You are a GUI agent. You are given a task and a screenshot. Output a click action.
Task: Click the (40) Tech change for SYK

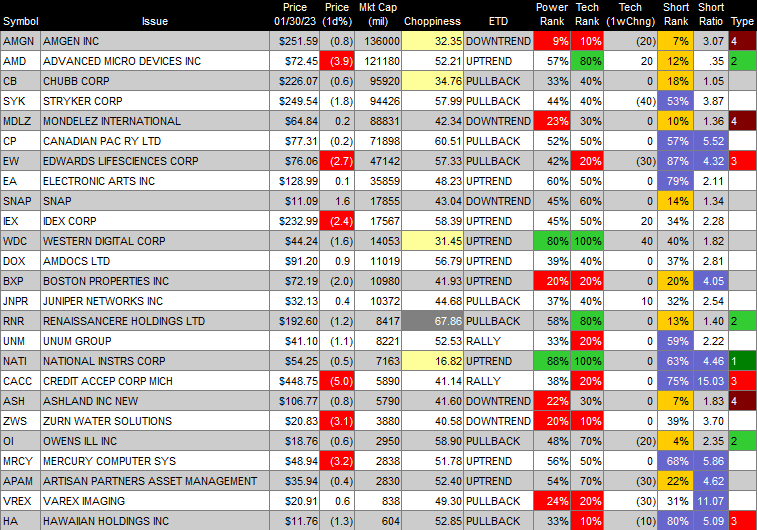[631, 101]
